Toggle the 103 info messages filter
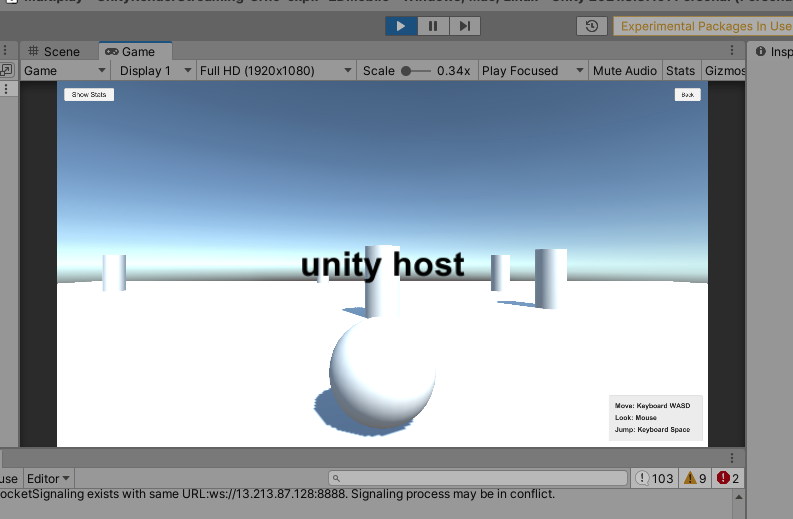 tap(654, 478)
